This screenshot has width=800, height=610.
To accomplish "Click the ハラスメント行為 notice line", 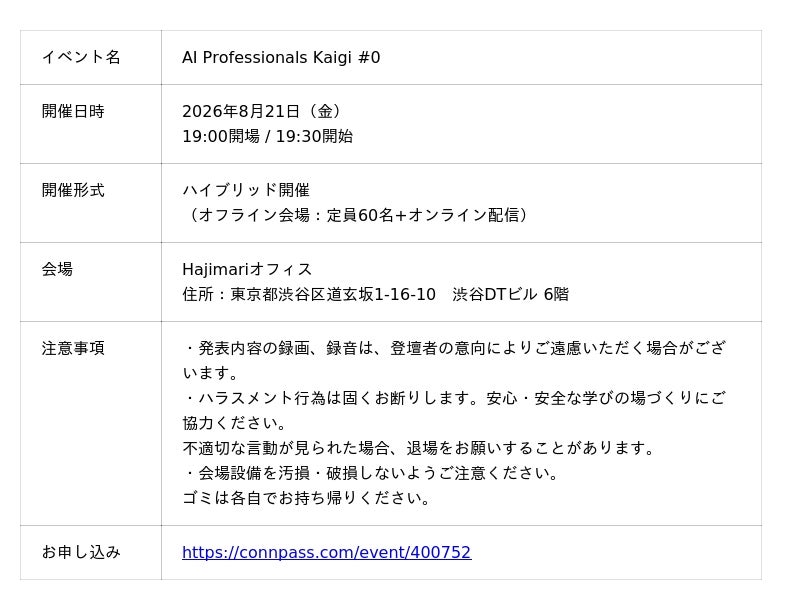I will tap(454, 398).
